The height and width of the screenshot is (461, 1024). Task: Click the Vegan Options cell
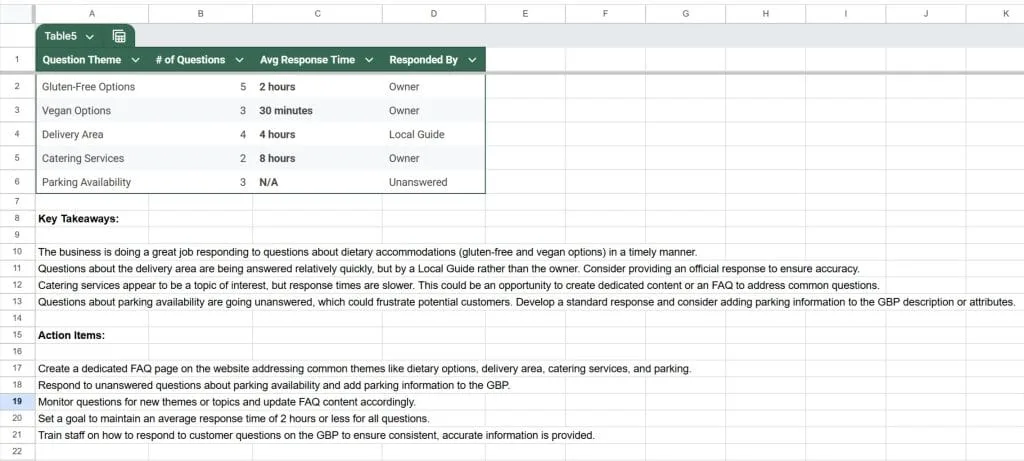[92, 111]
